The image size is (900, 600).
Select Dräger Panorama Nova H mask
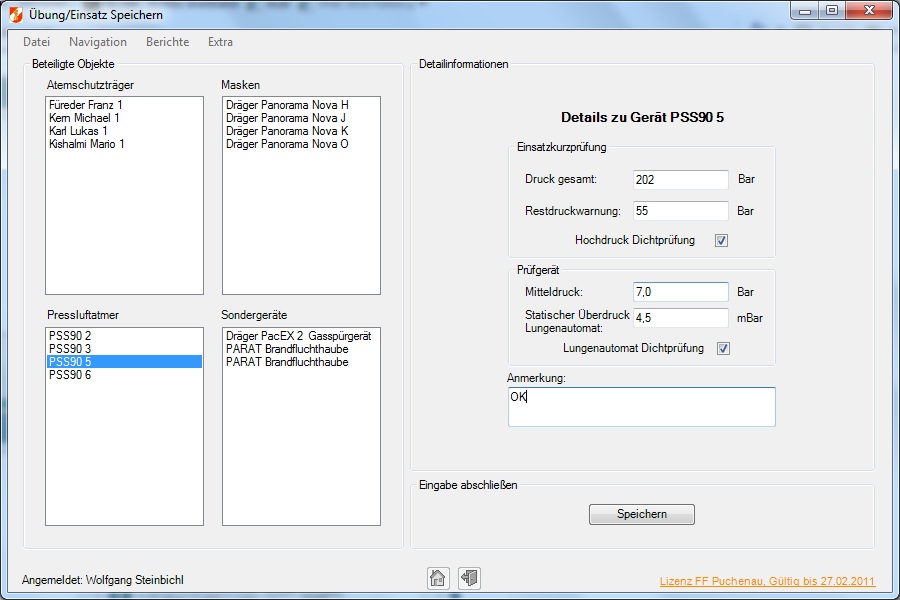click(301, 105)
